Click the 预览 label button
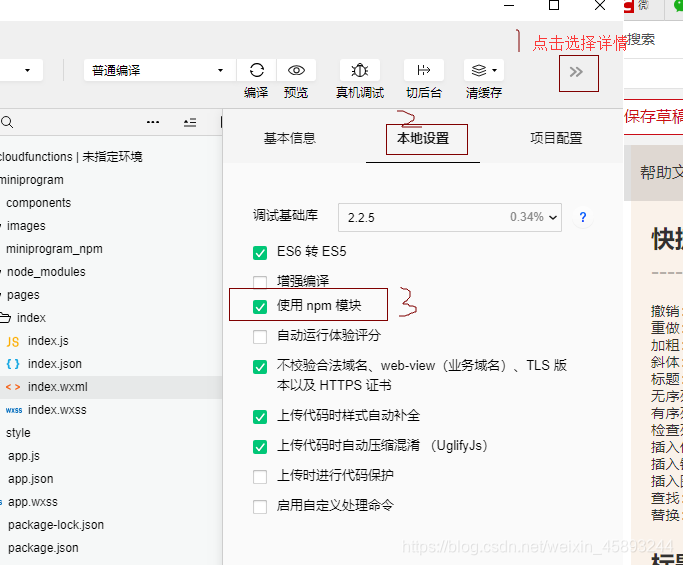 tap(296, 92)
